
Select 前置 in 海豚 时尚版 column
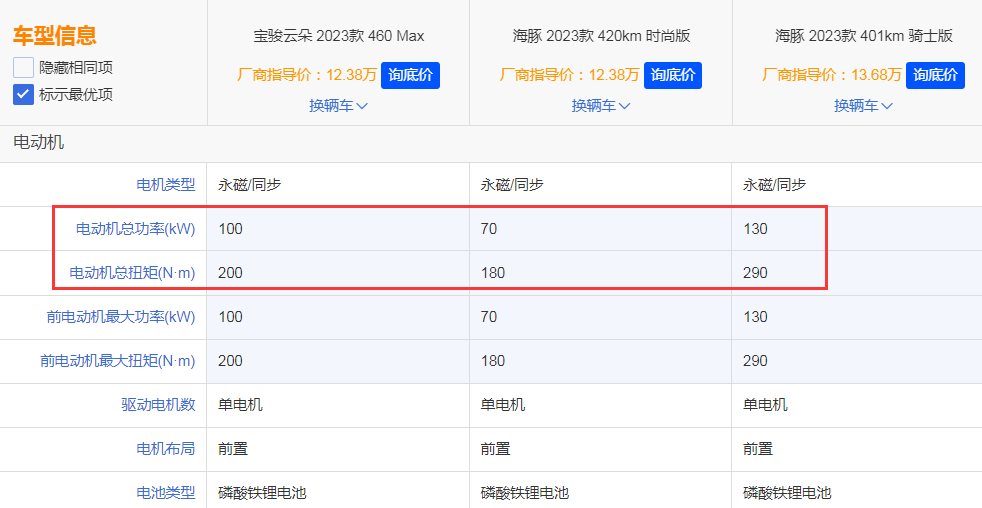(x=495, y=448)
